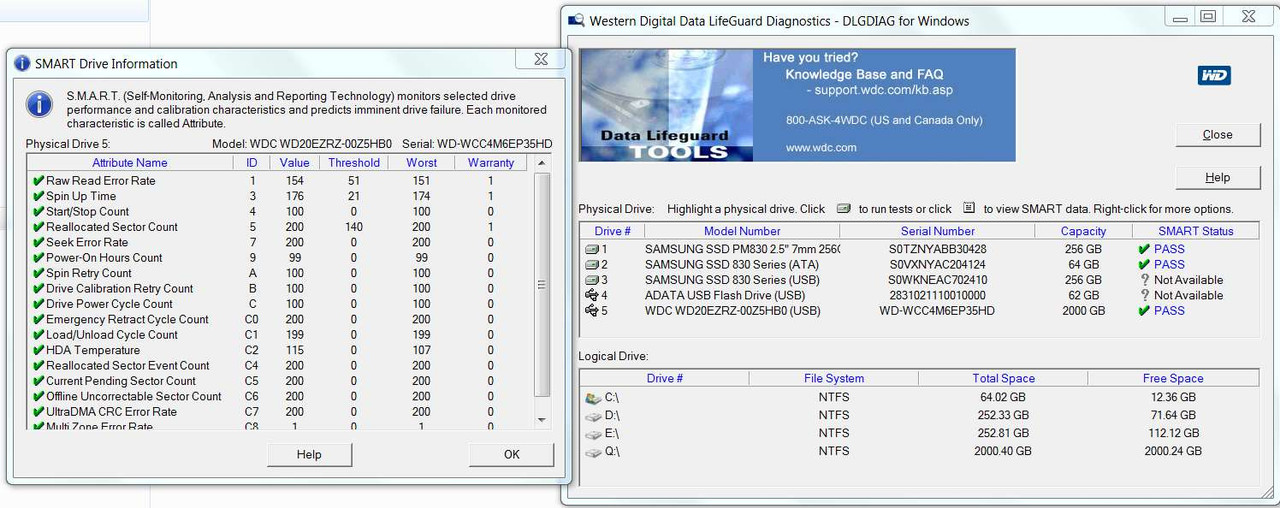
Task: Sort by Attribute Name column header
Action: (x=130, y=163)
